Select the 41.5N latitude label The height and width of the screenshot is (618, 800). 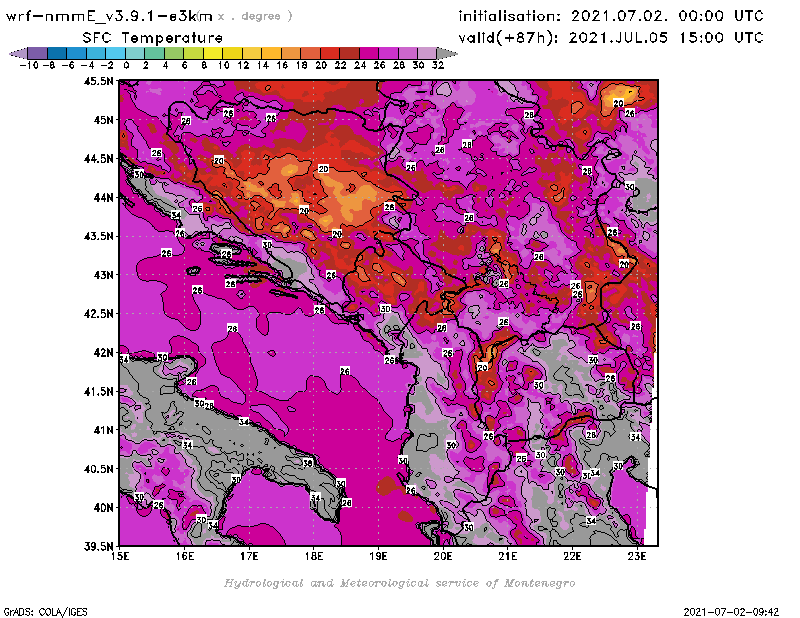coord(98,391)
